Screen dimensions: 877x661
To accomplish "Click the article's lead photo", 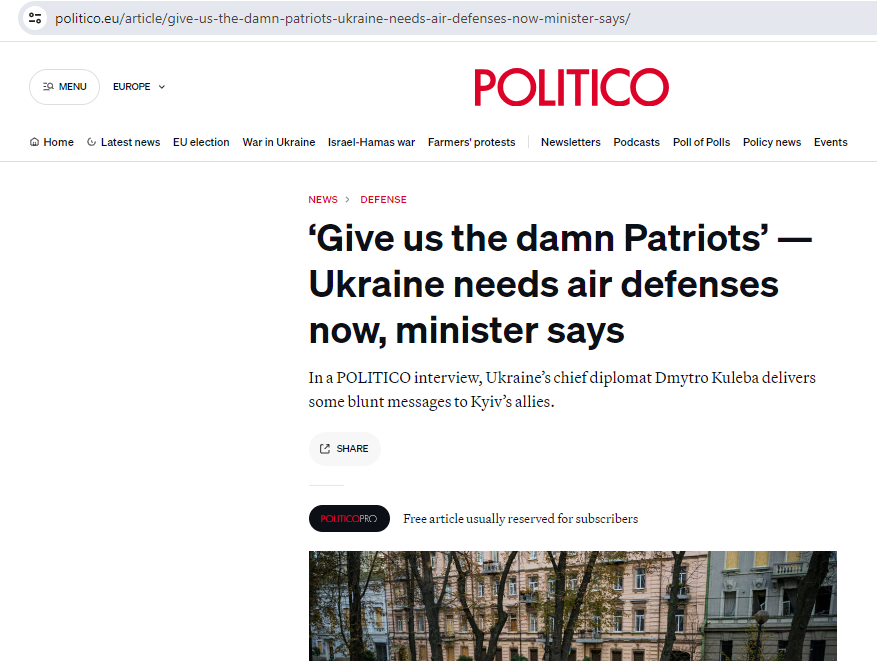I will [x=572, y=605].
